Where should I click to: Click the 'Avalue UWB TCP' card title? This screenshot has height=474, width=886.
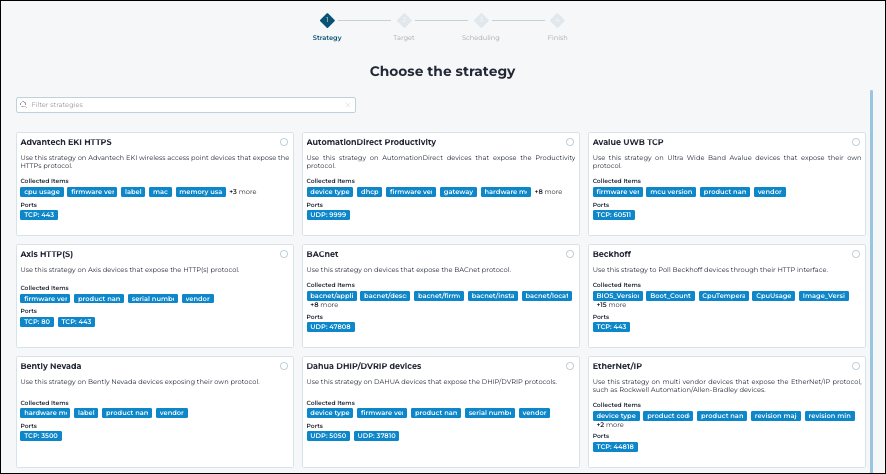pyautogui.click(x=628, y=142)
